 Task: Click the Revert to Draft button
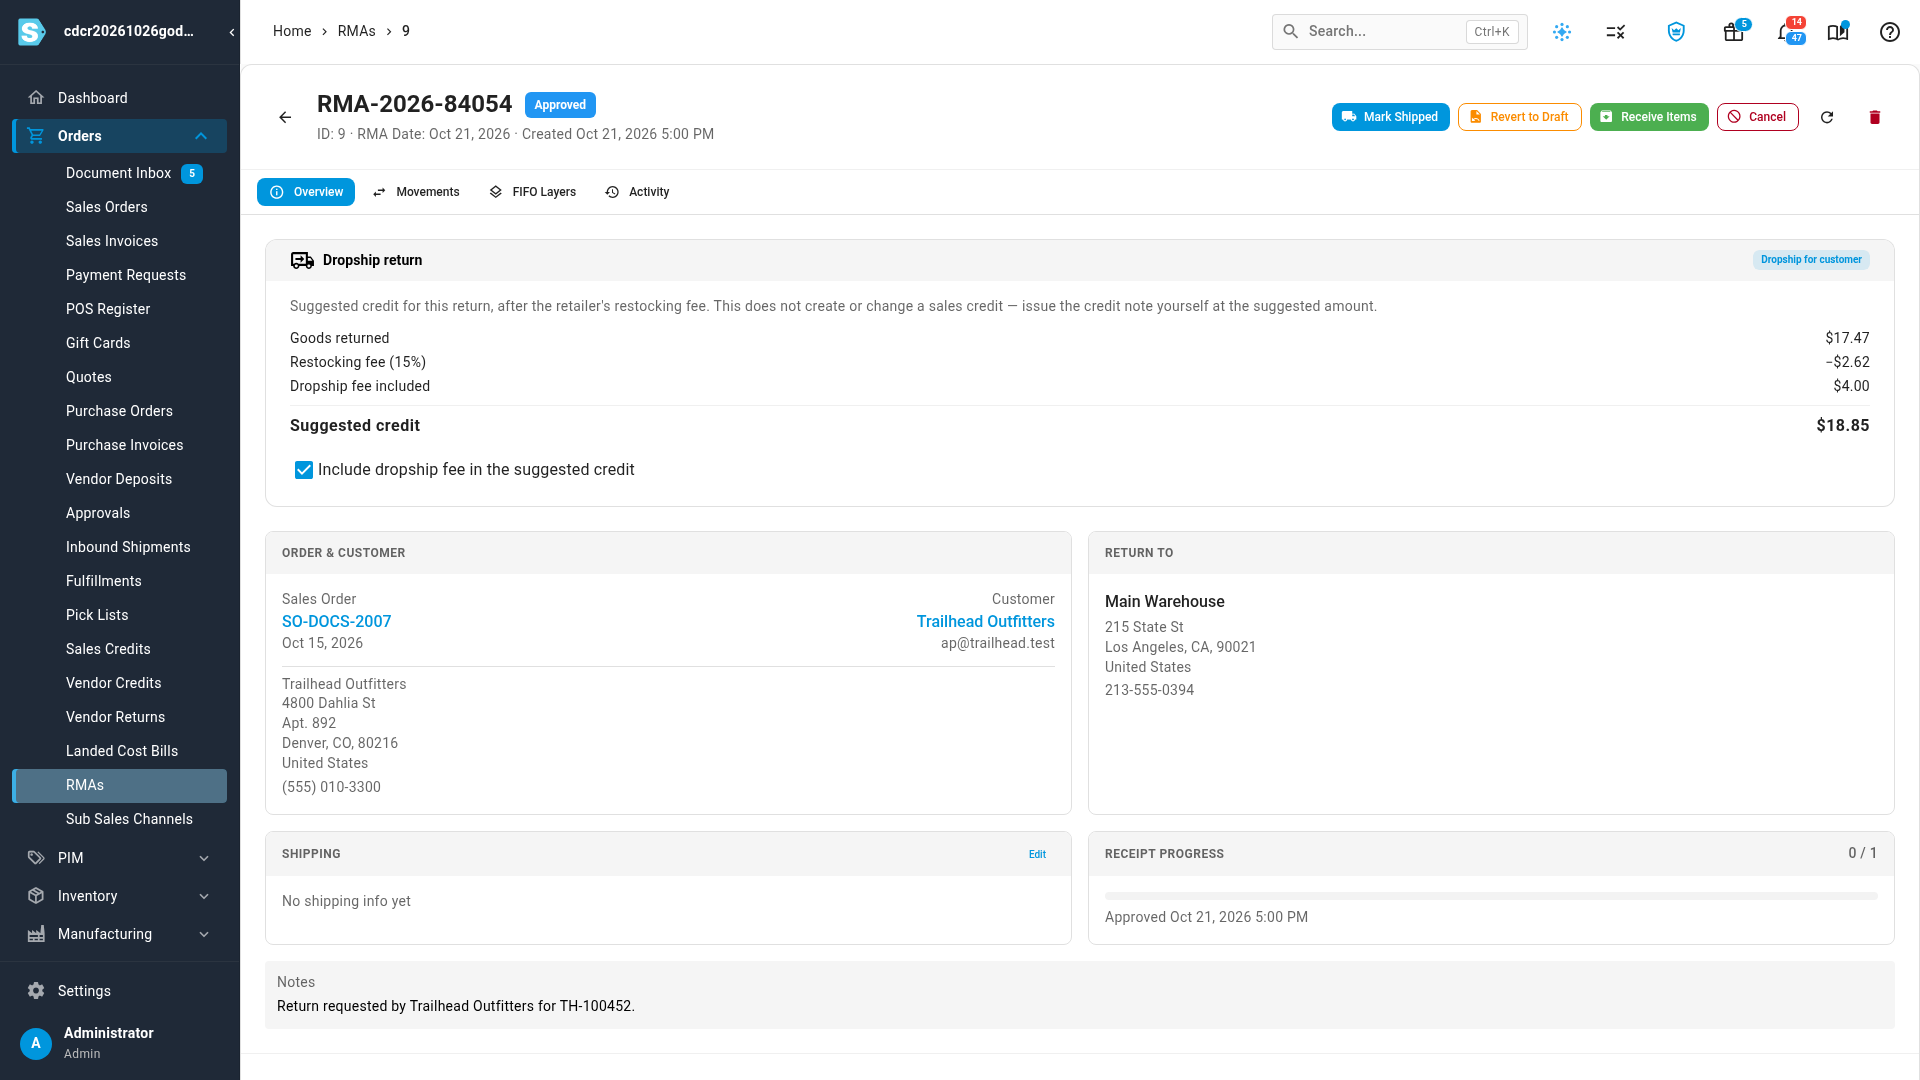click(x=1519, y=117)
